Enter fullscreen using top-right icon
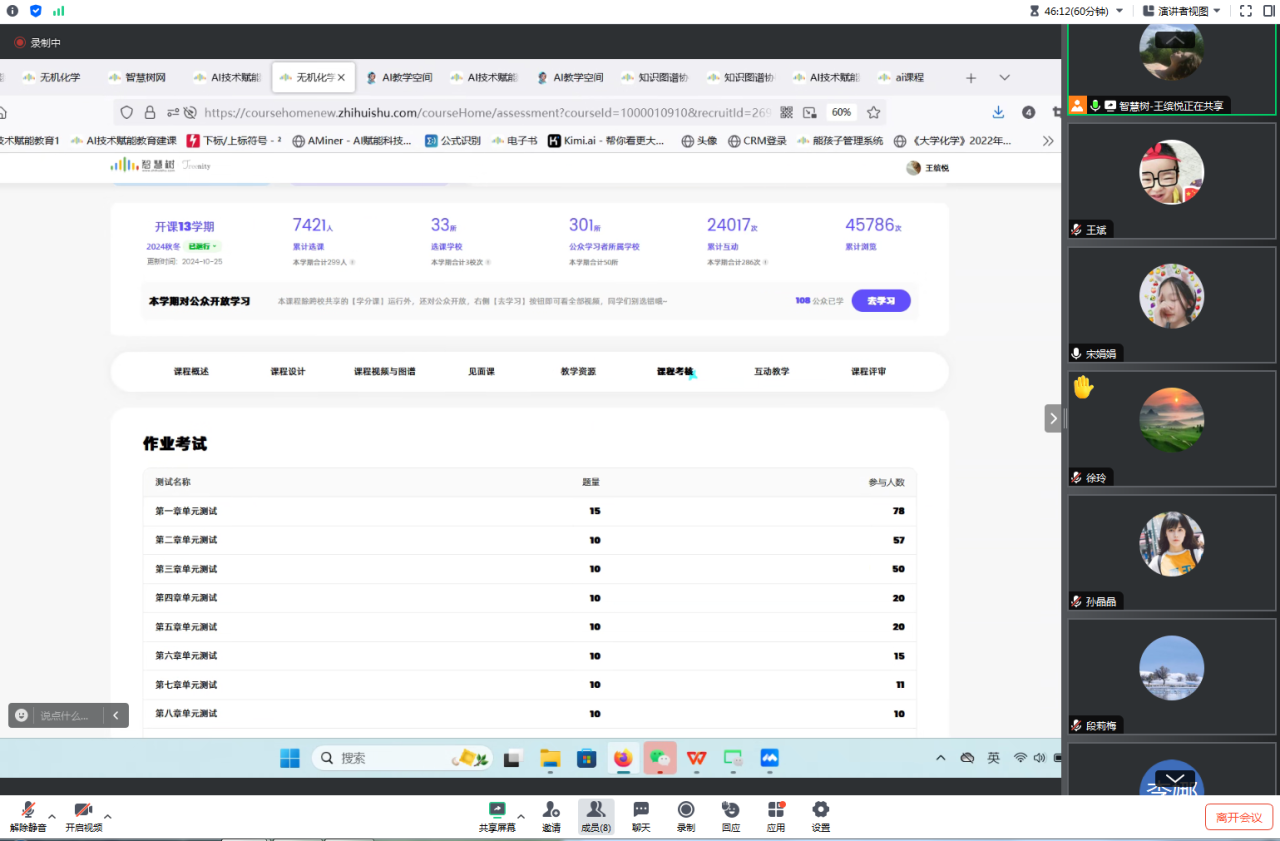 pyautogui.click(x=1246, y=11)
